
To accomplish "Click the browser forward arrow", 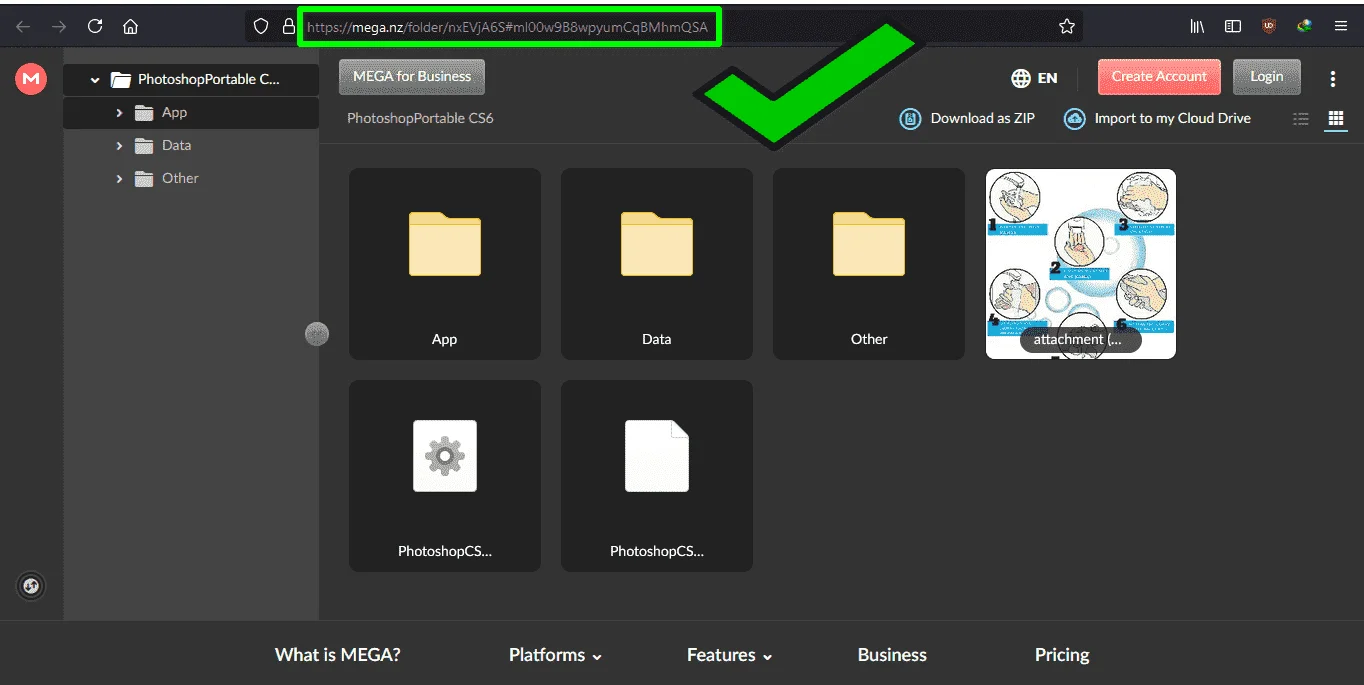I will point(59,27).
